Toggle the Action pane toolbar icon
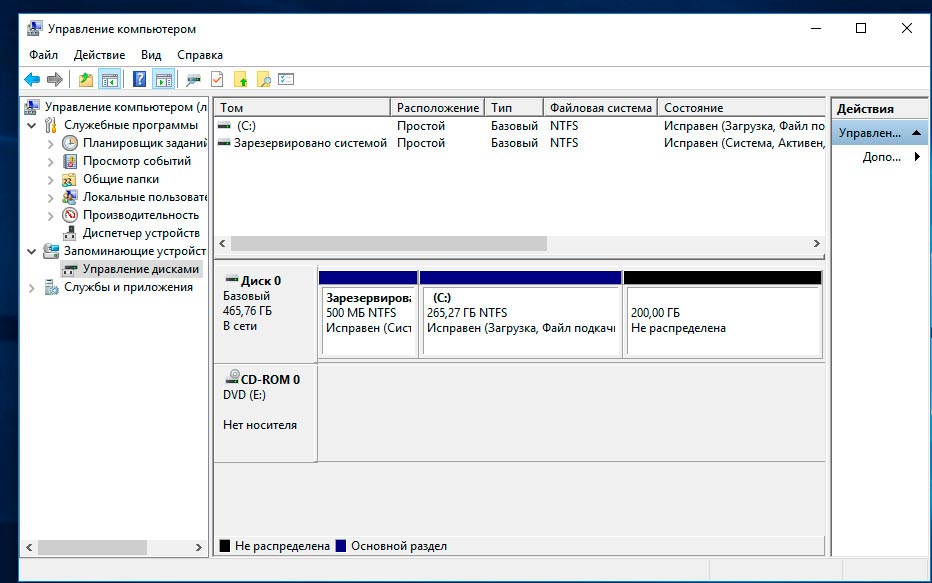The width and height of the screenshot is (932, 583). coord(163,80)
